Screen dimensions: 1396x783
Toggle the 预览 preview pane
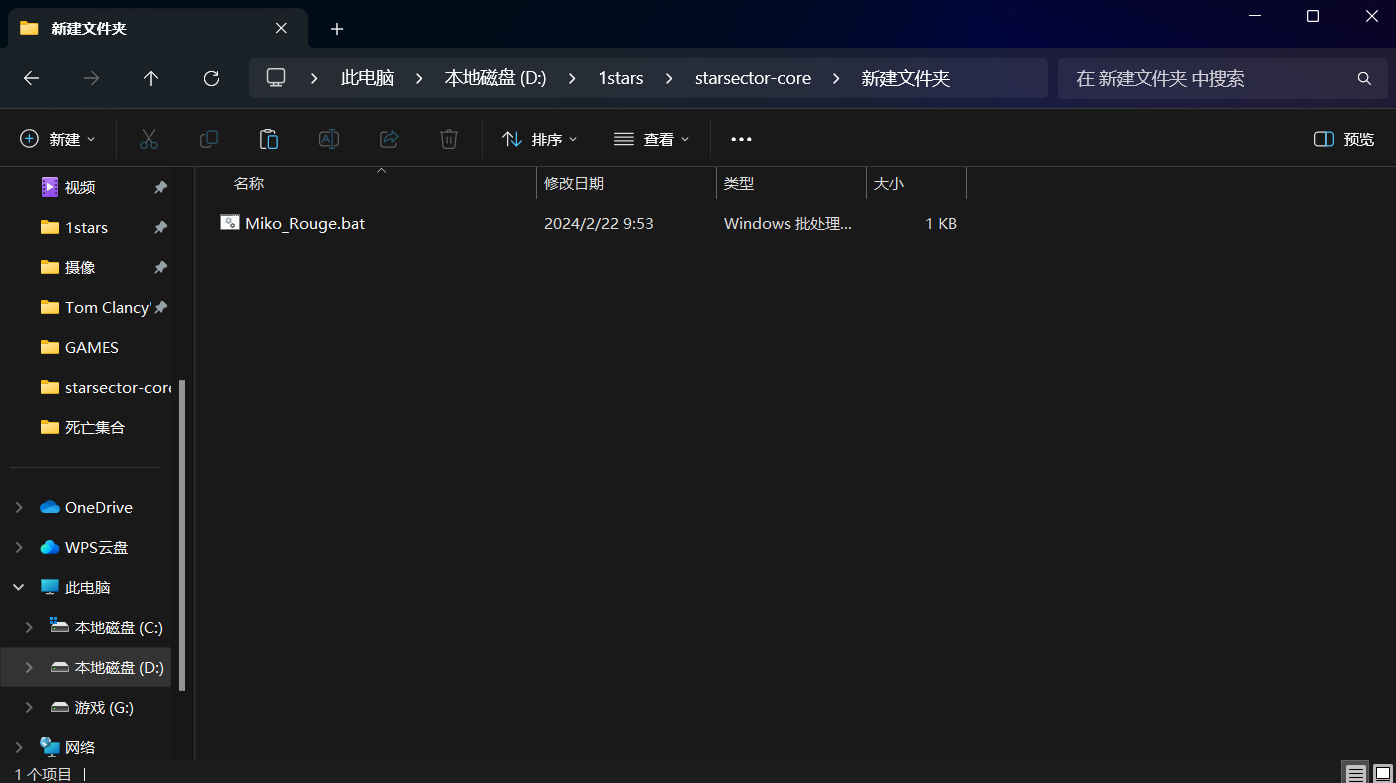click(x=1343, y=139)
